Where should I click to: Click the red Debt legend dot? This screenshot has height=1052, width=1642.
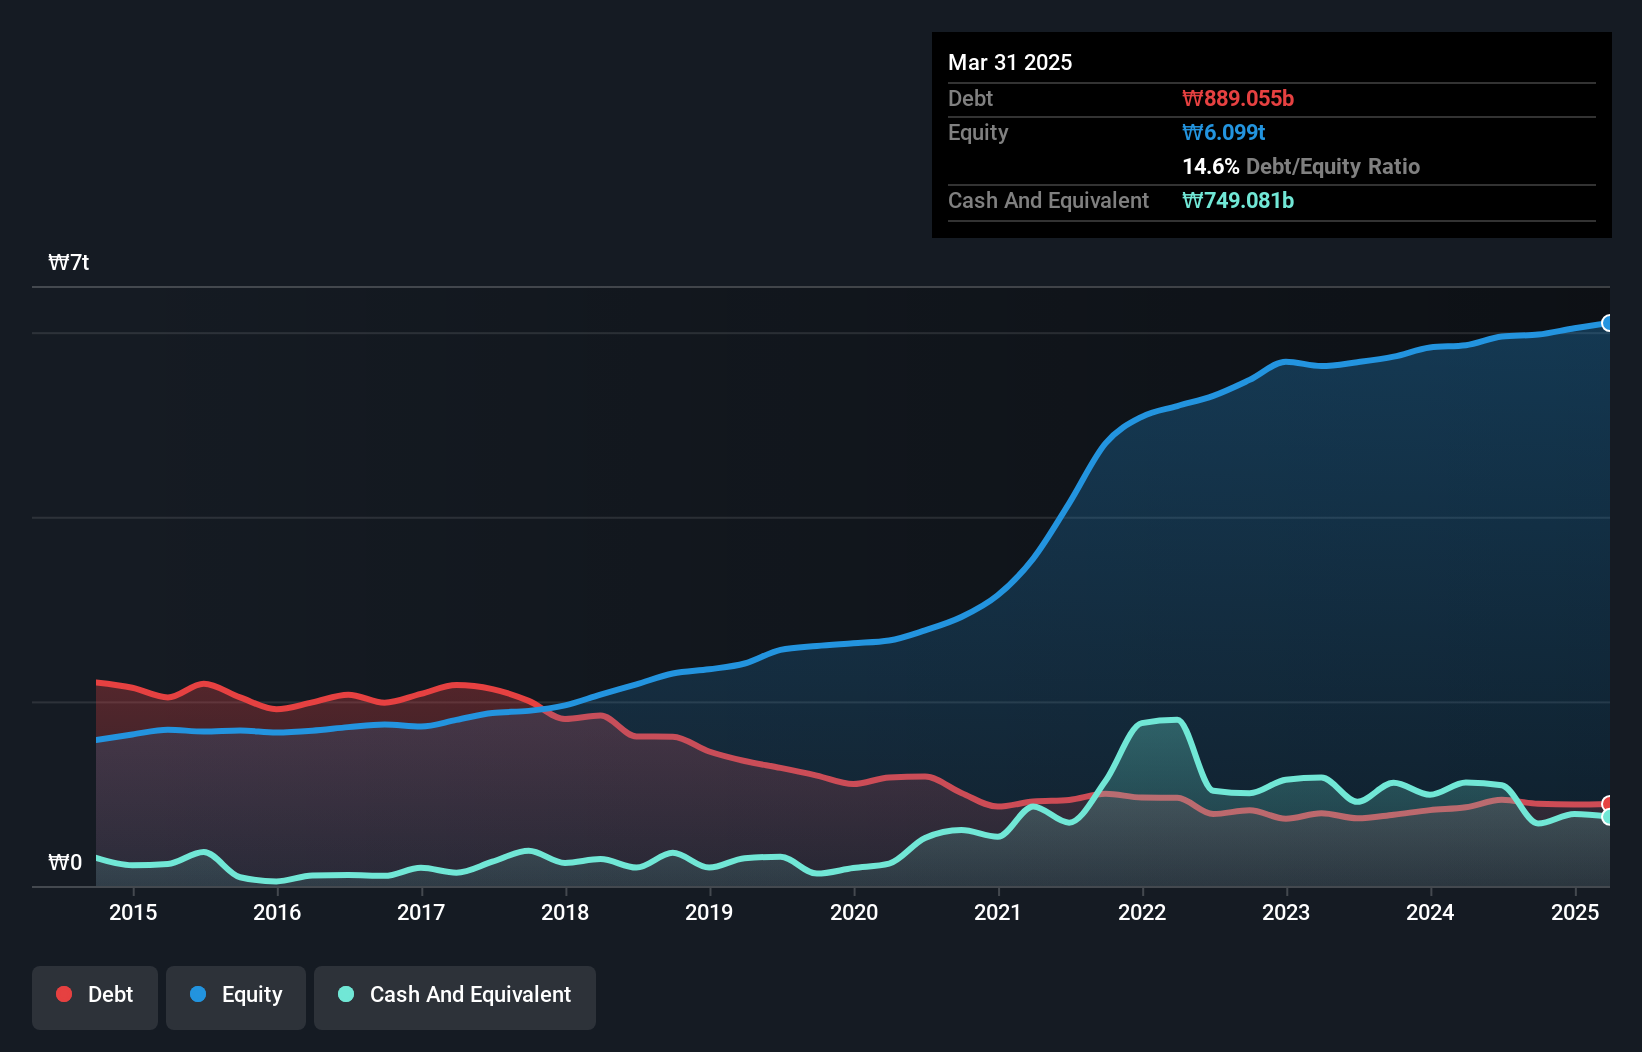tap(64, 994)
